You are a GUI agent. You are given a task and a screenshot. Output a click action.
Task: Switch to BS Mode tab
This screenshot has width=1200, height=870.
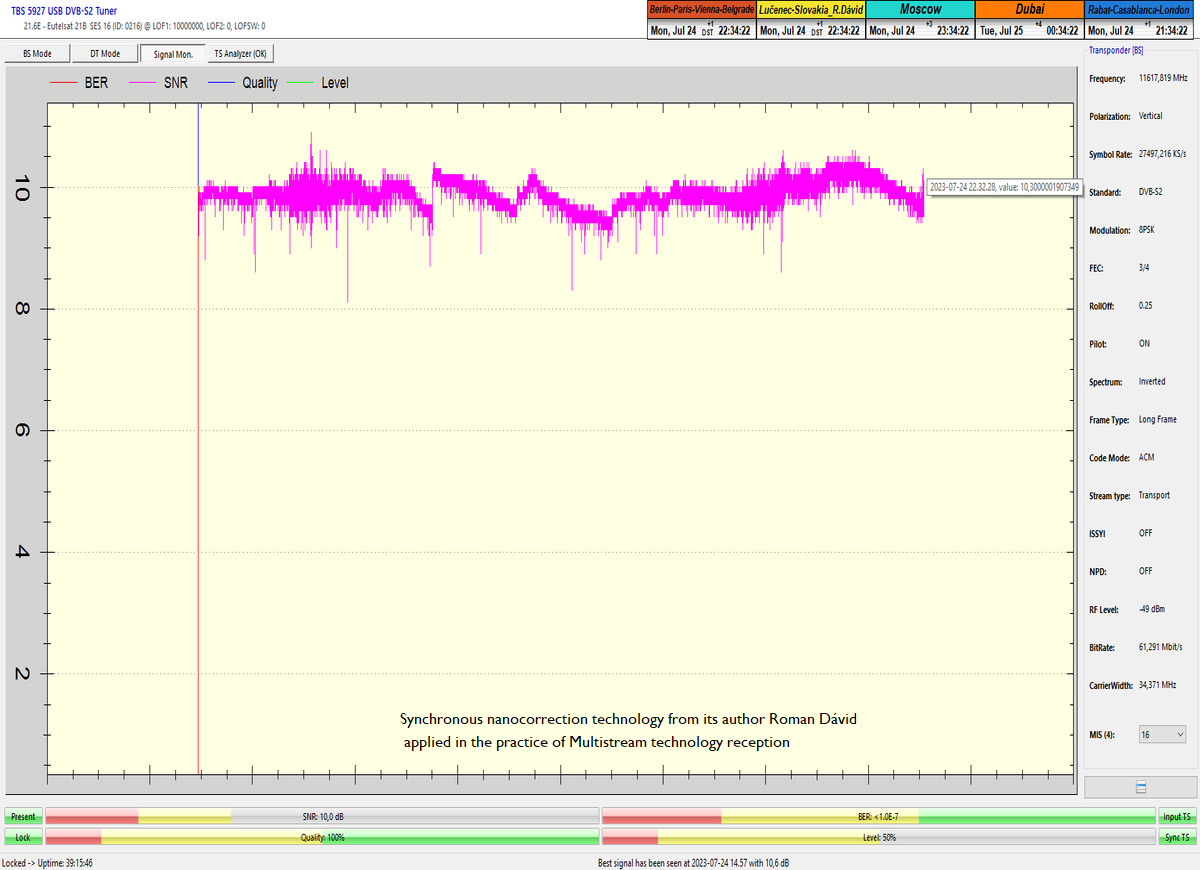(x=37, y=54)
